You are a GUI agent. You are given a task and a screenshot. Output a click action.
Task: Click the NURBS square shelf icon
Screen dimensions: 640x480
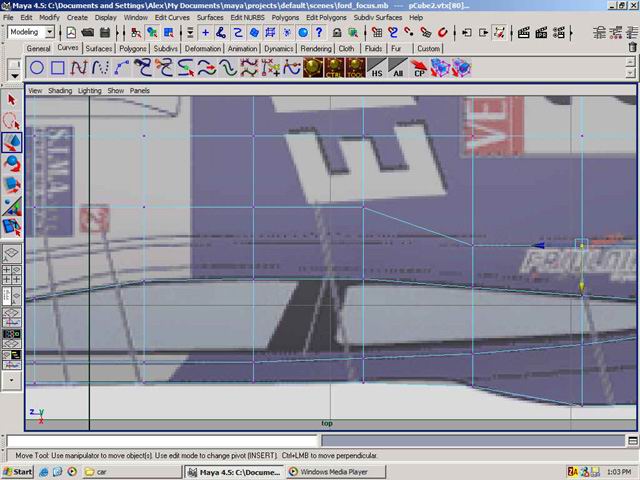(x=58, y=68)
